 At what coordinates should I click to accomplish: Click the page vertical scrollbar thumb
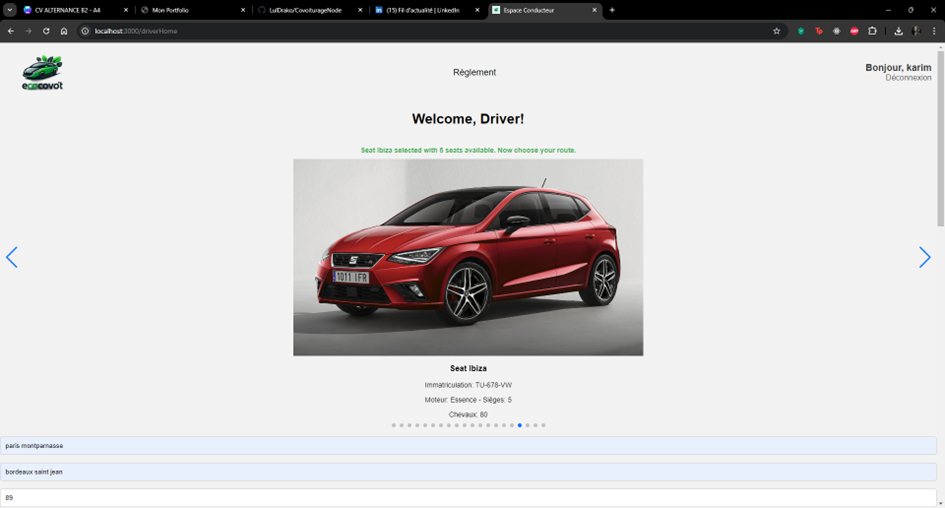pyautogui.click(x=940, y=139)
